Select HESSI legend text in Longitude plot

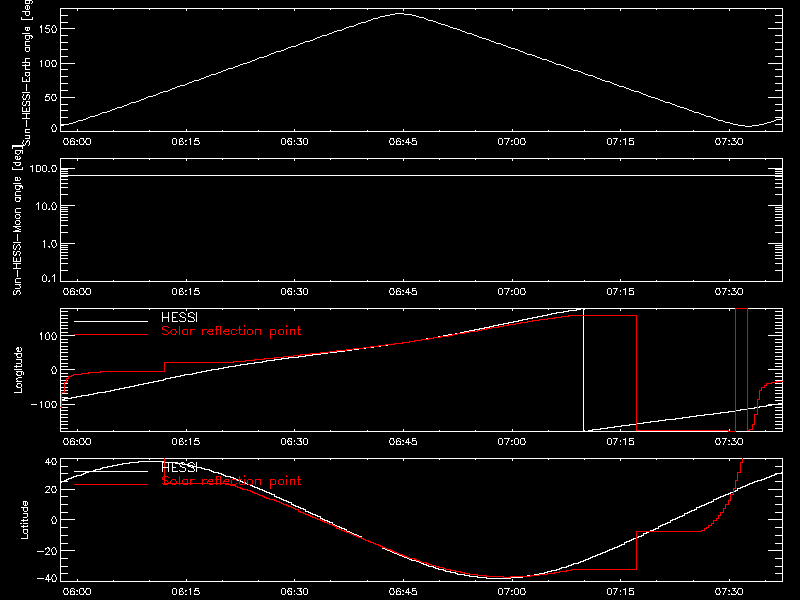click(179, 317)
